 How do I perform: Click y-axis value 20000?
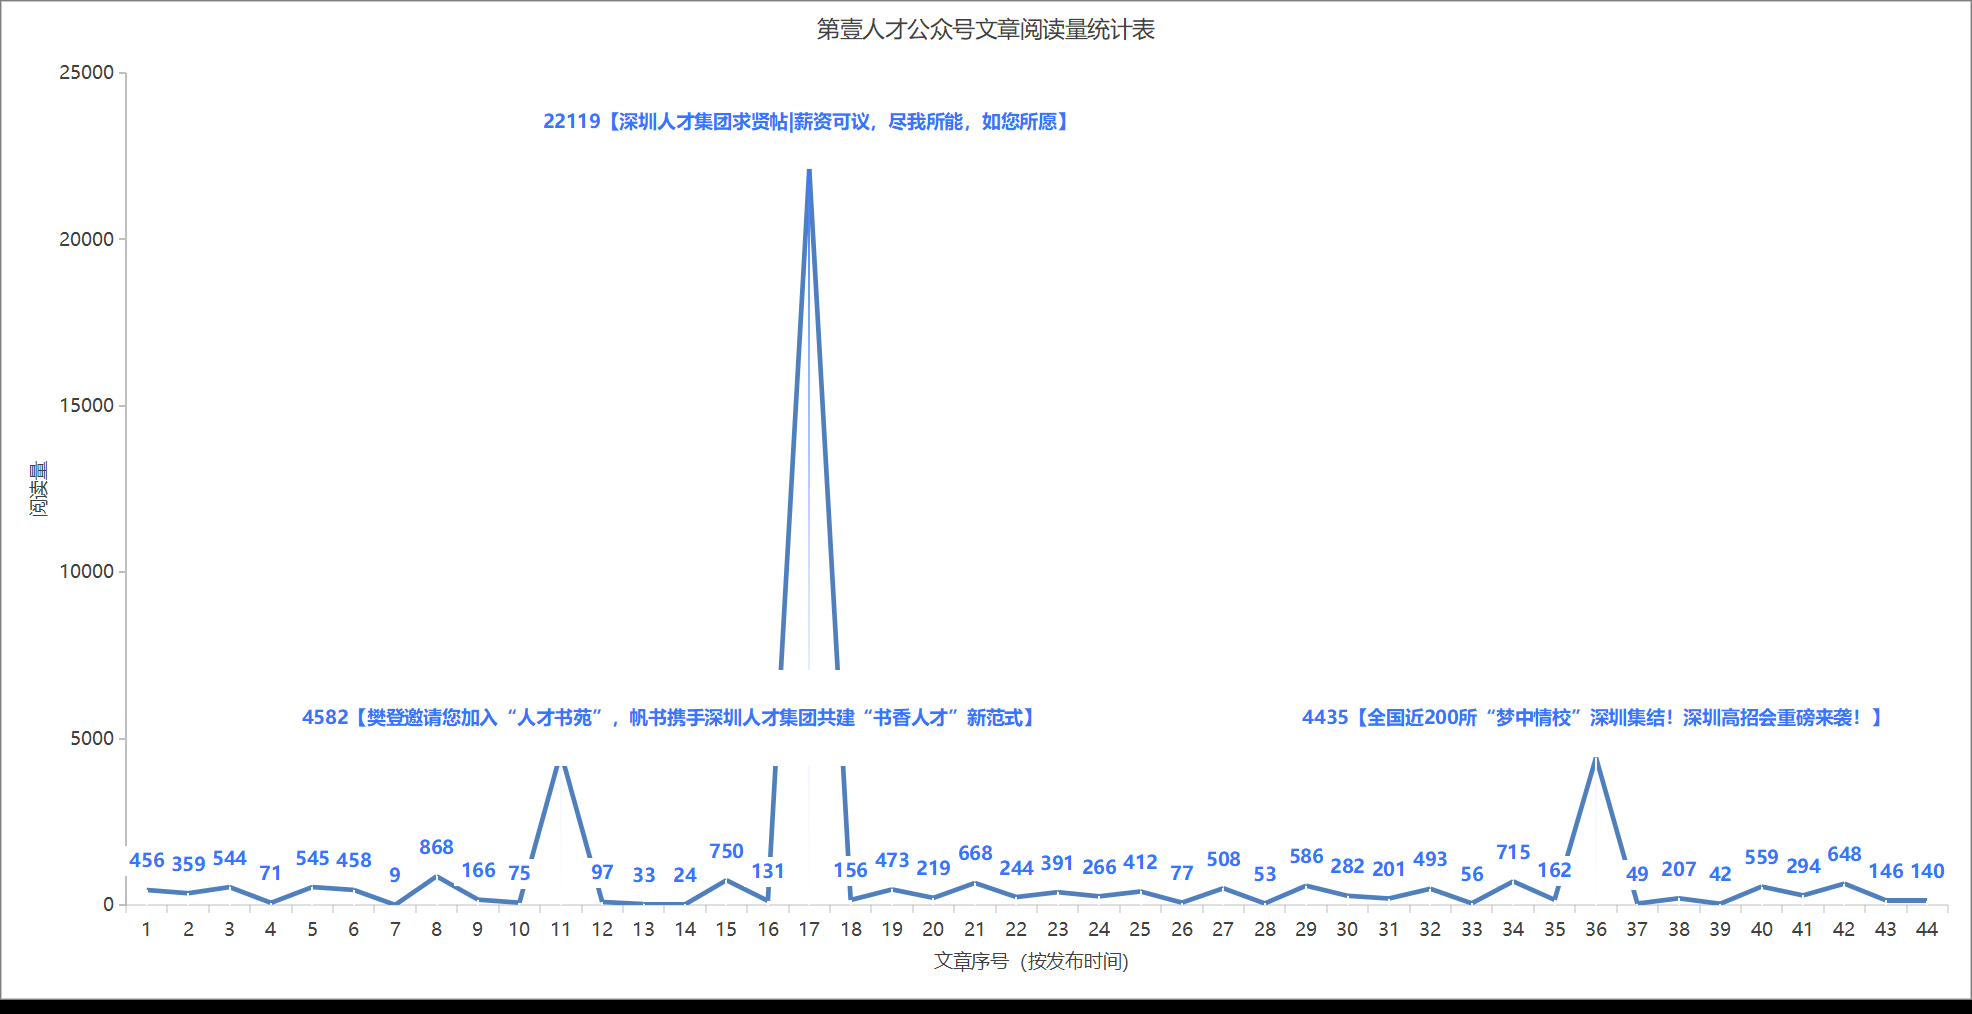(x=87, y=239)
